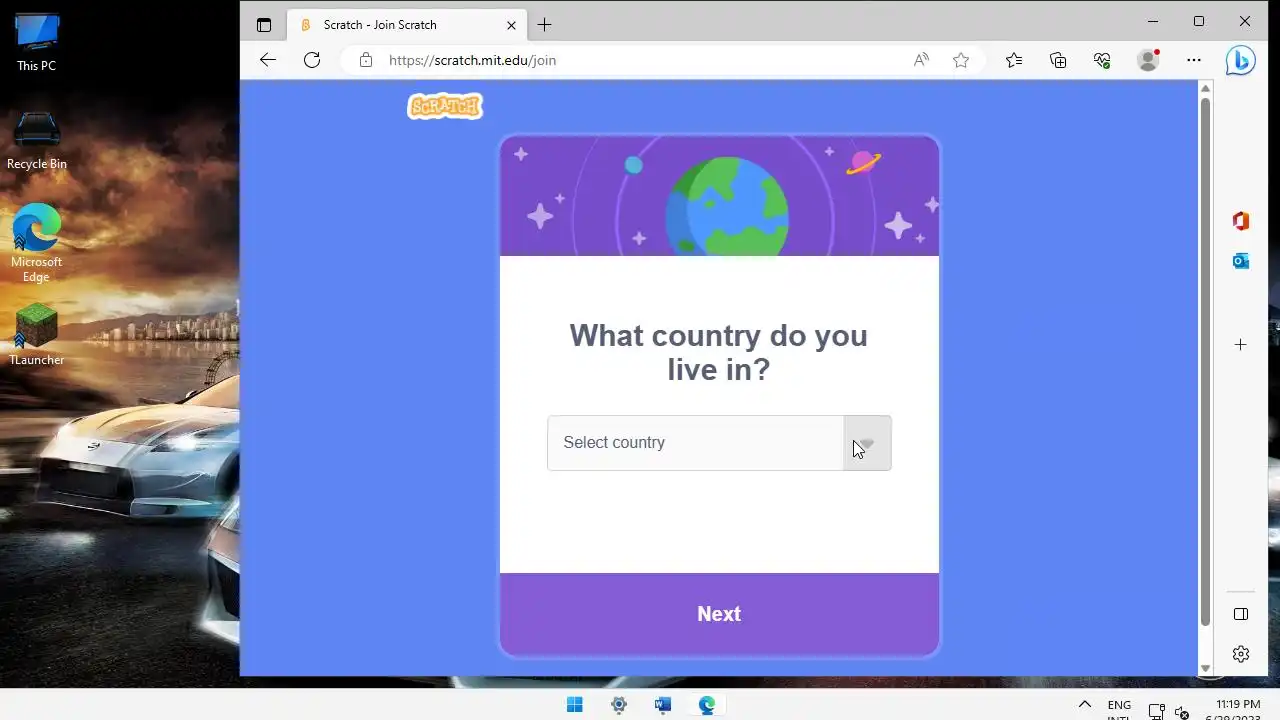
Task: Click the page vertical scrollbar
Action: click(1205, 361)
